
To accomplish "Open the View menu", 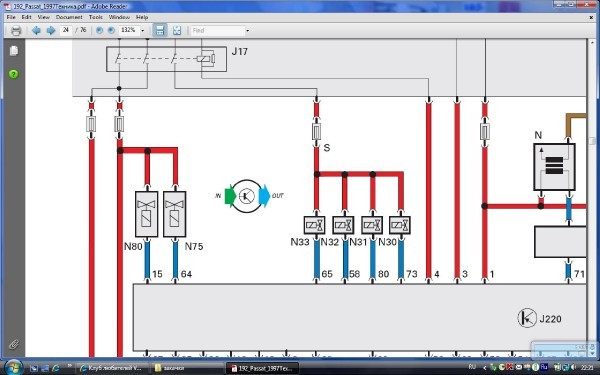I will click(44, 17).
